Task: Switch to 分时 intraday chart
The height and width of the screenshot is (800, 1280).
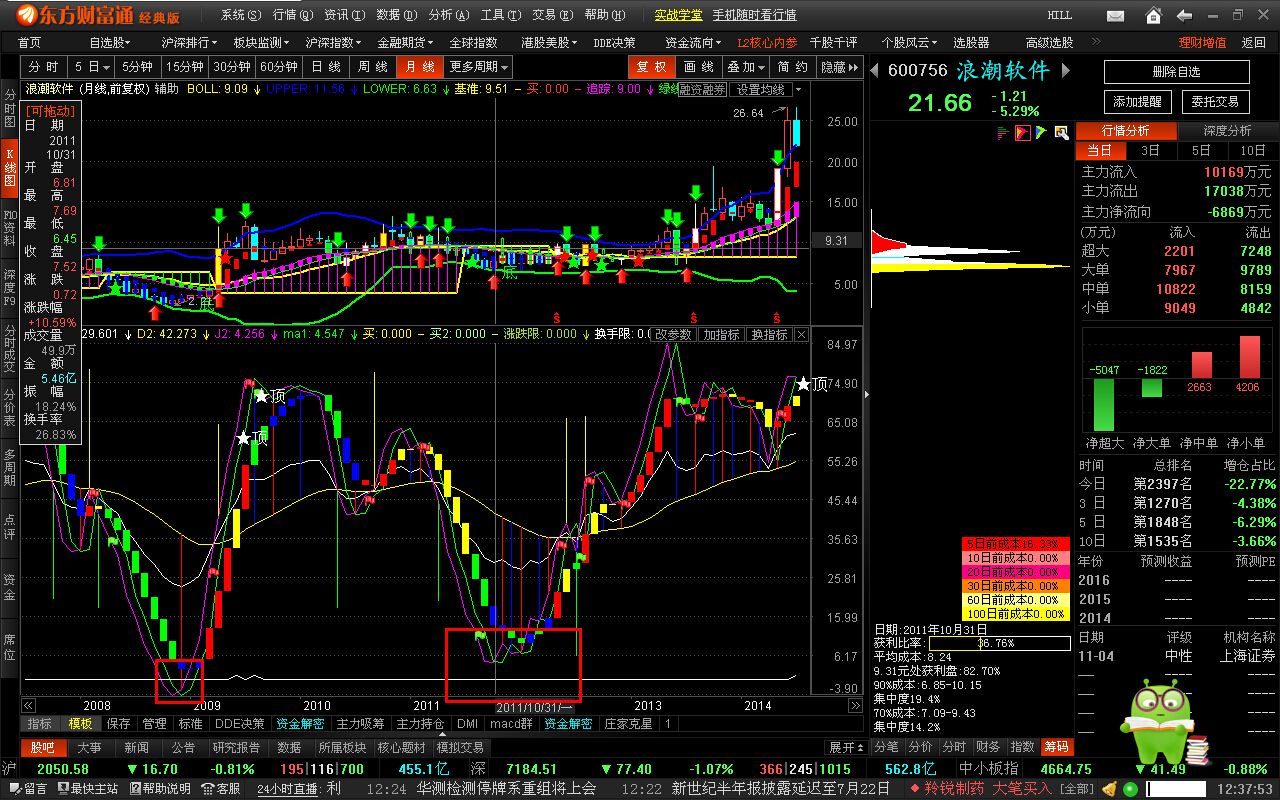Action: [x=43, y=67]
